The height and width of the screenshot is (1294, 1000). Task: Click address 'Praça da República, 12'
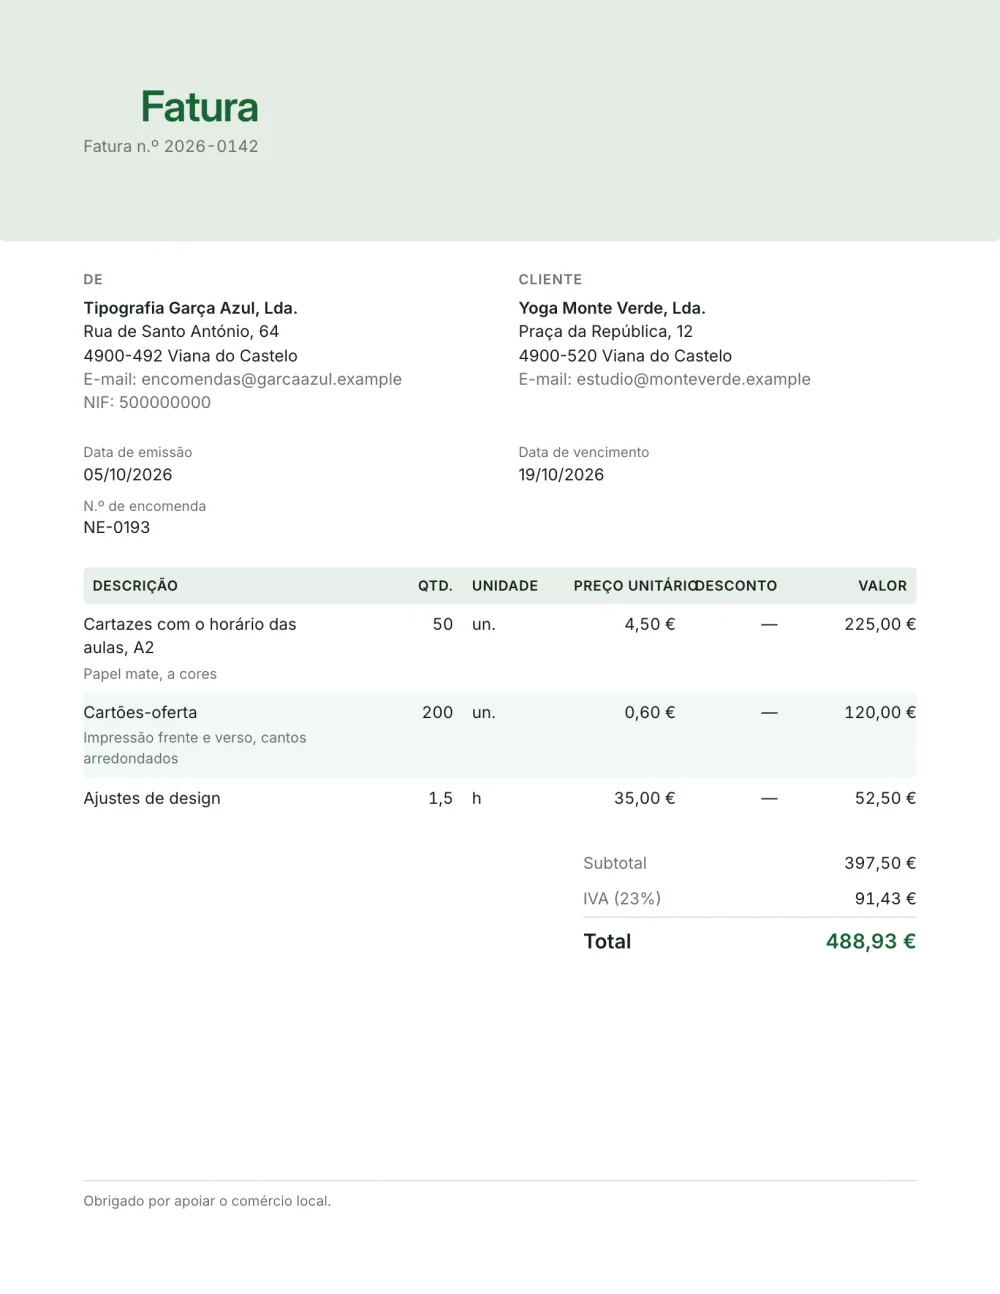pyautogui.click(x=605, y=331)
